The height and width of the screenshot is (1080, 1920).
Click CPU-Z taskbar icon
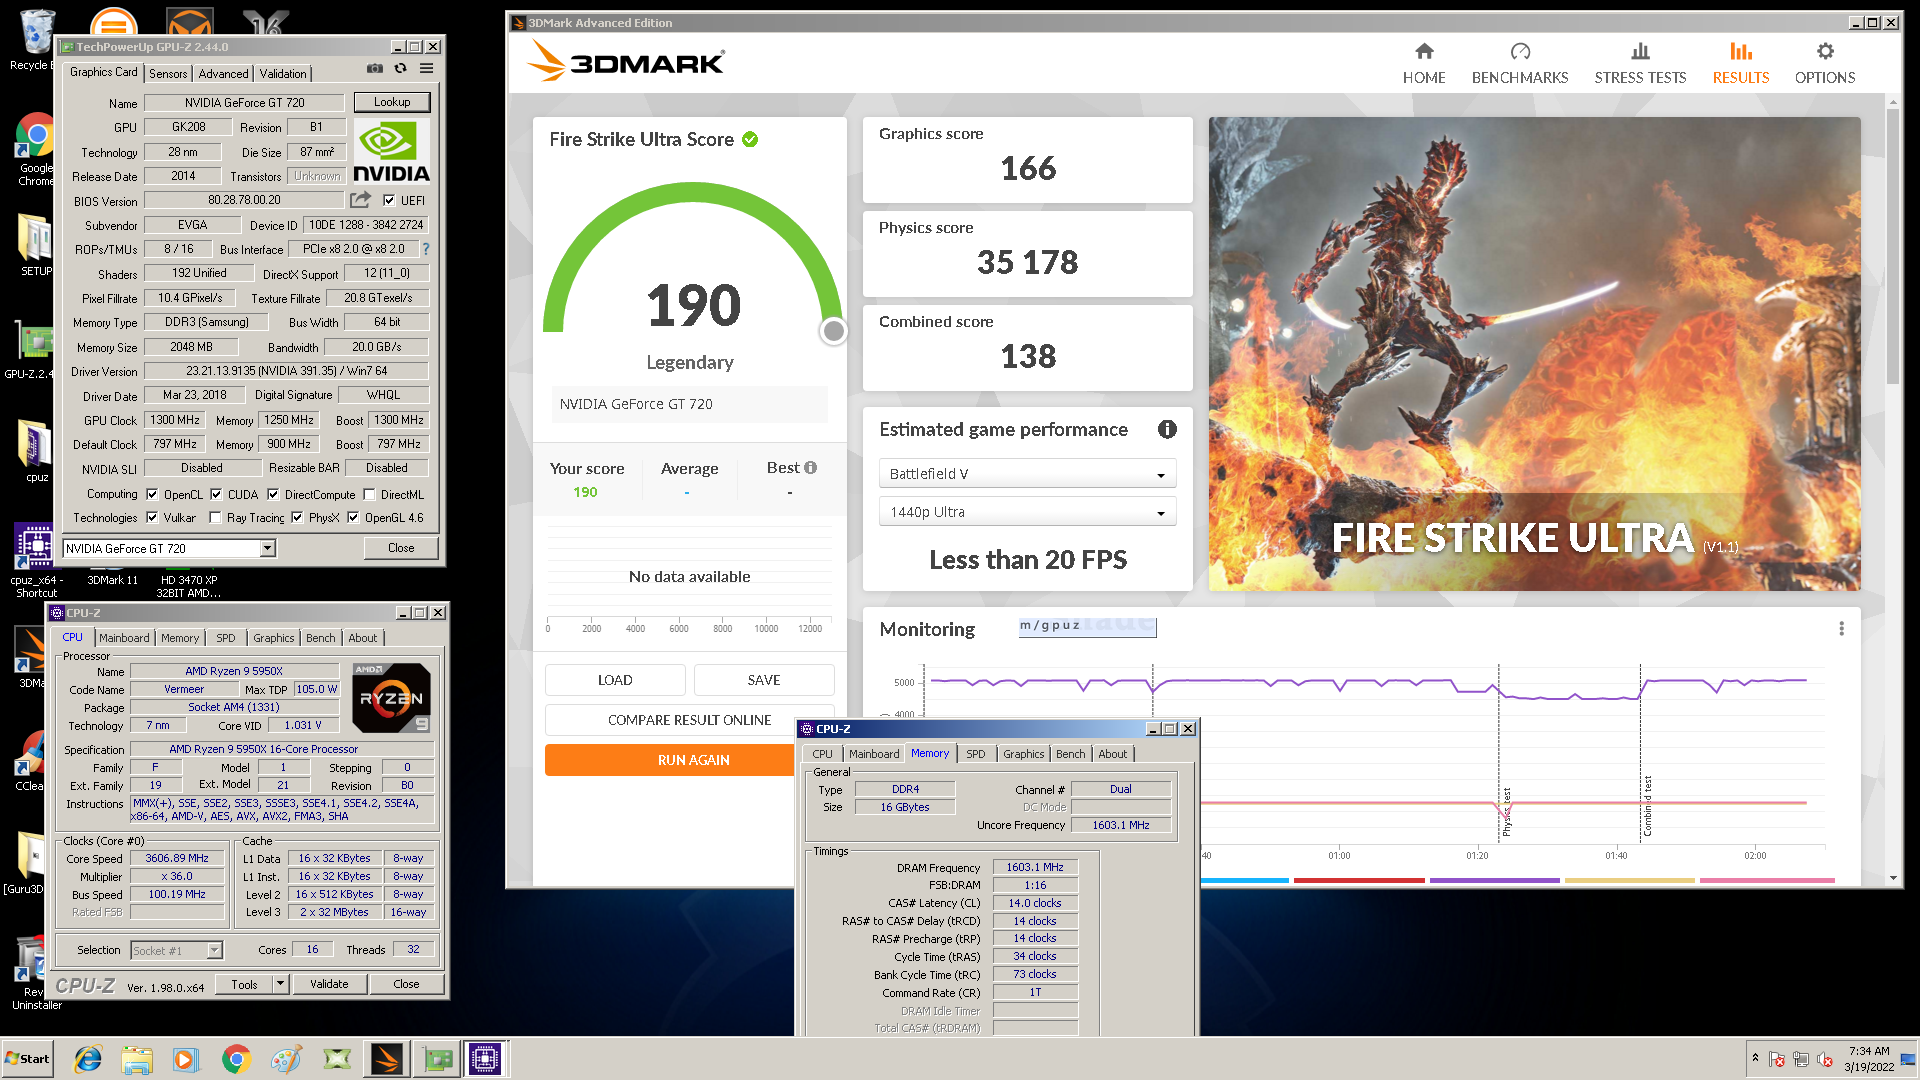485,1059
